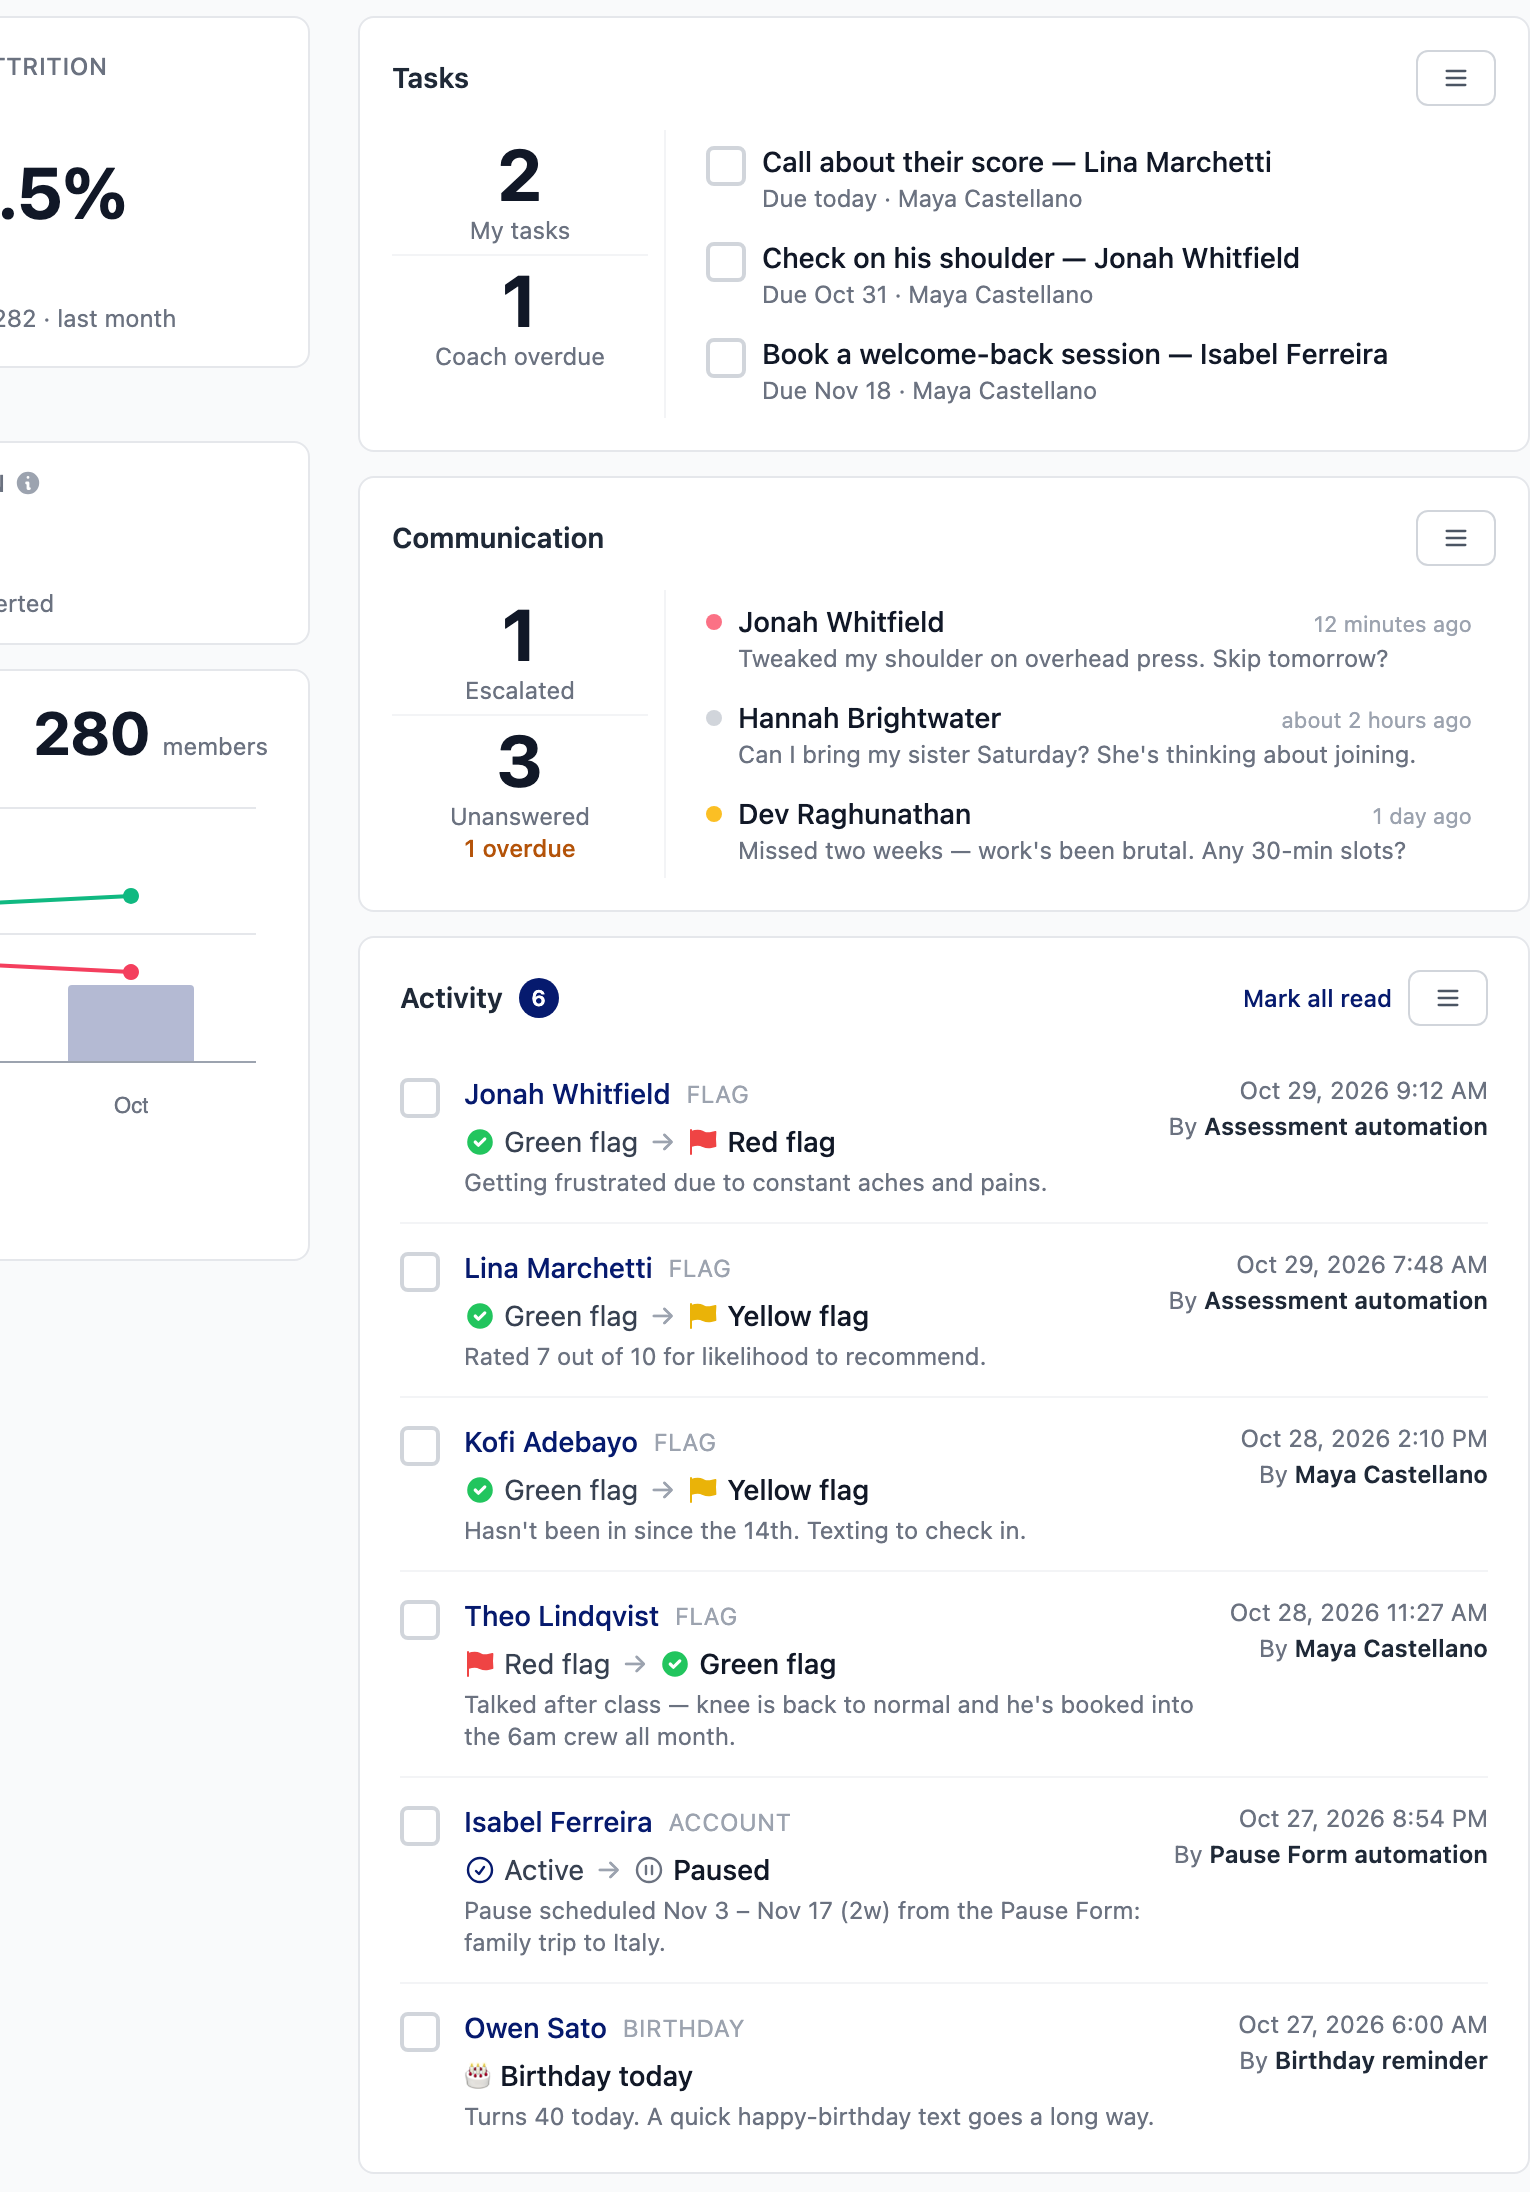
Task: Click the '1 overdue' unanswered indicator
Action: click(520, 849)
